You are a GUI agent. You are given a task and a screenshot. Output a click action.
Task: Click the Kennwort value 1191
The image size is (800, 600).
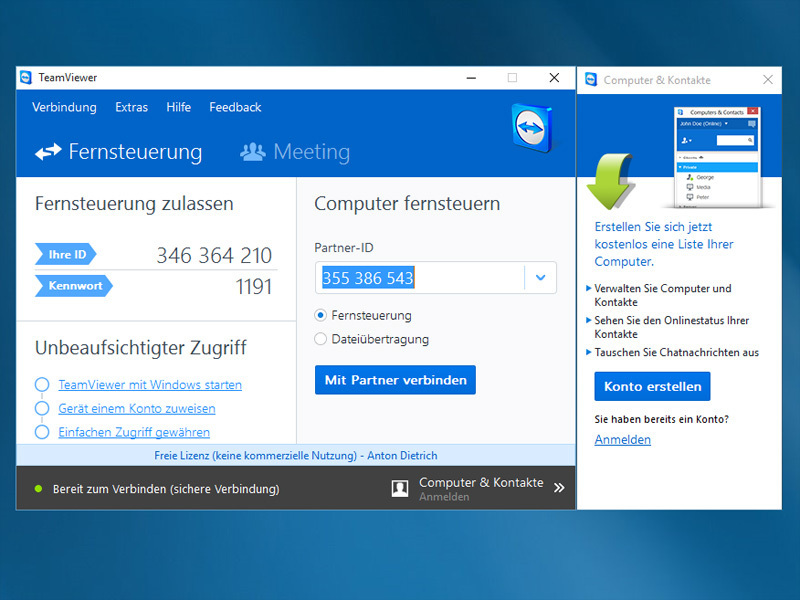click(x=254, y=286)
